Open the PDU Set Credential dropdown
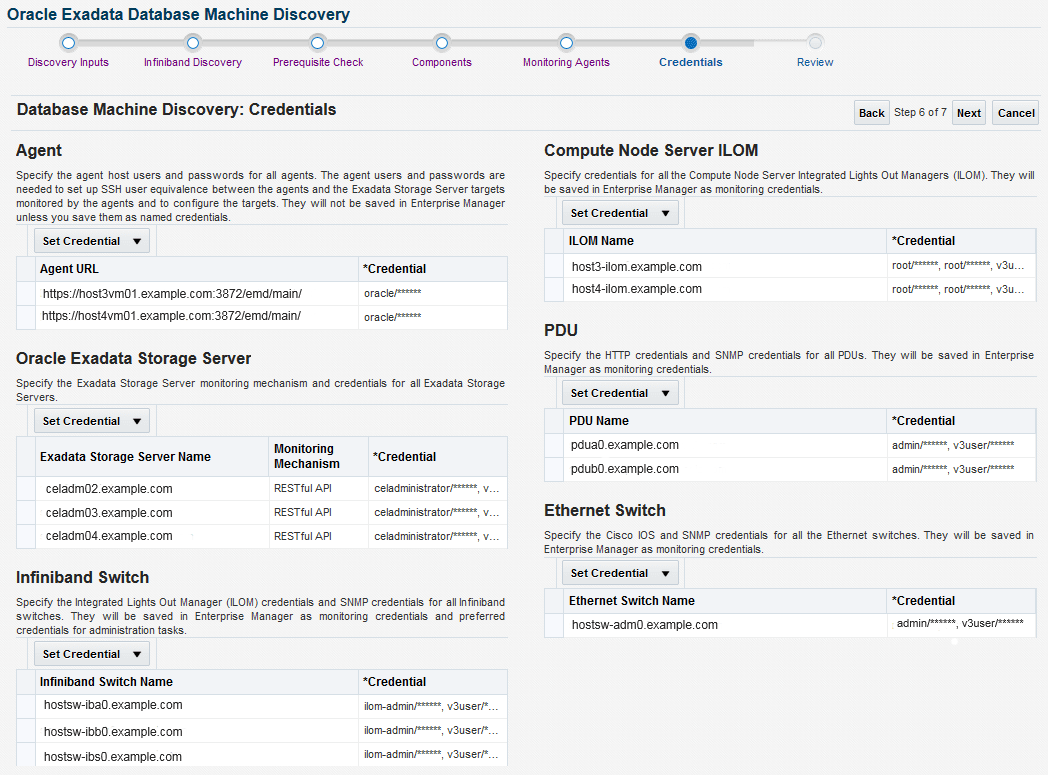The image size is (1048, 775). pos(619,392)
